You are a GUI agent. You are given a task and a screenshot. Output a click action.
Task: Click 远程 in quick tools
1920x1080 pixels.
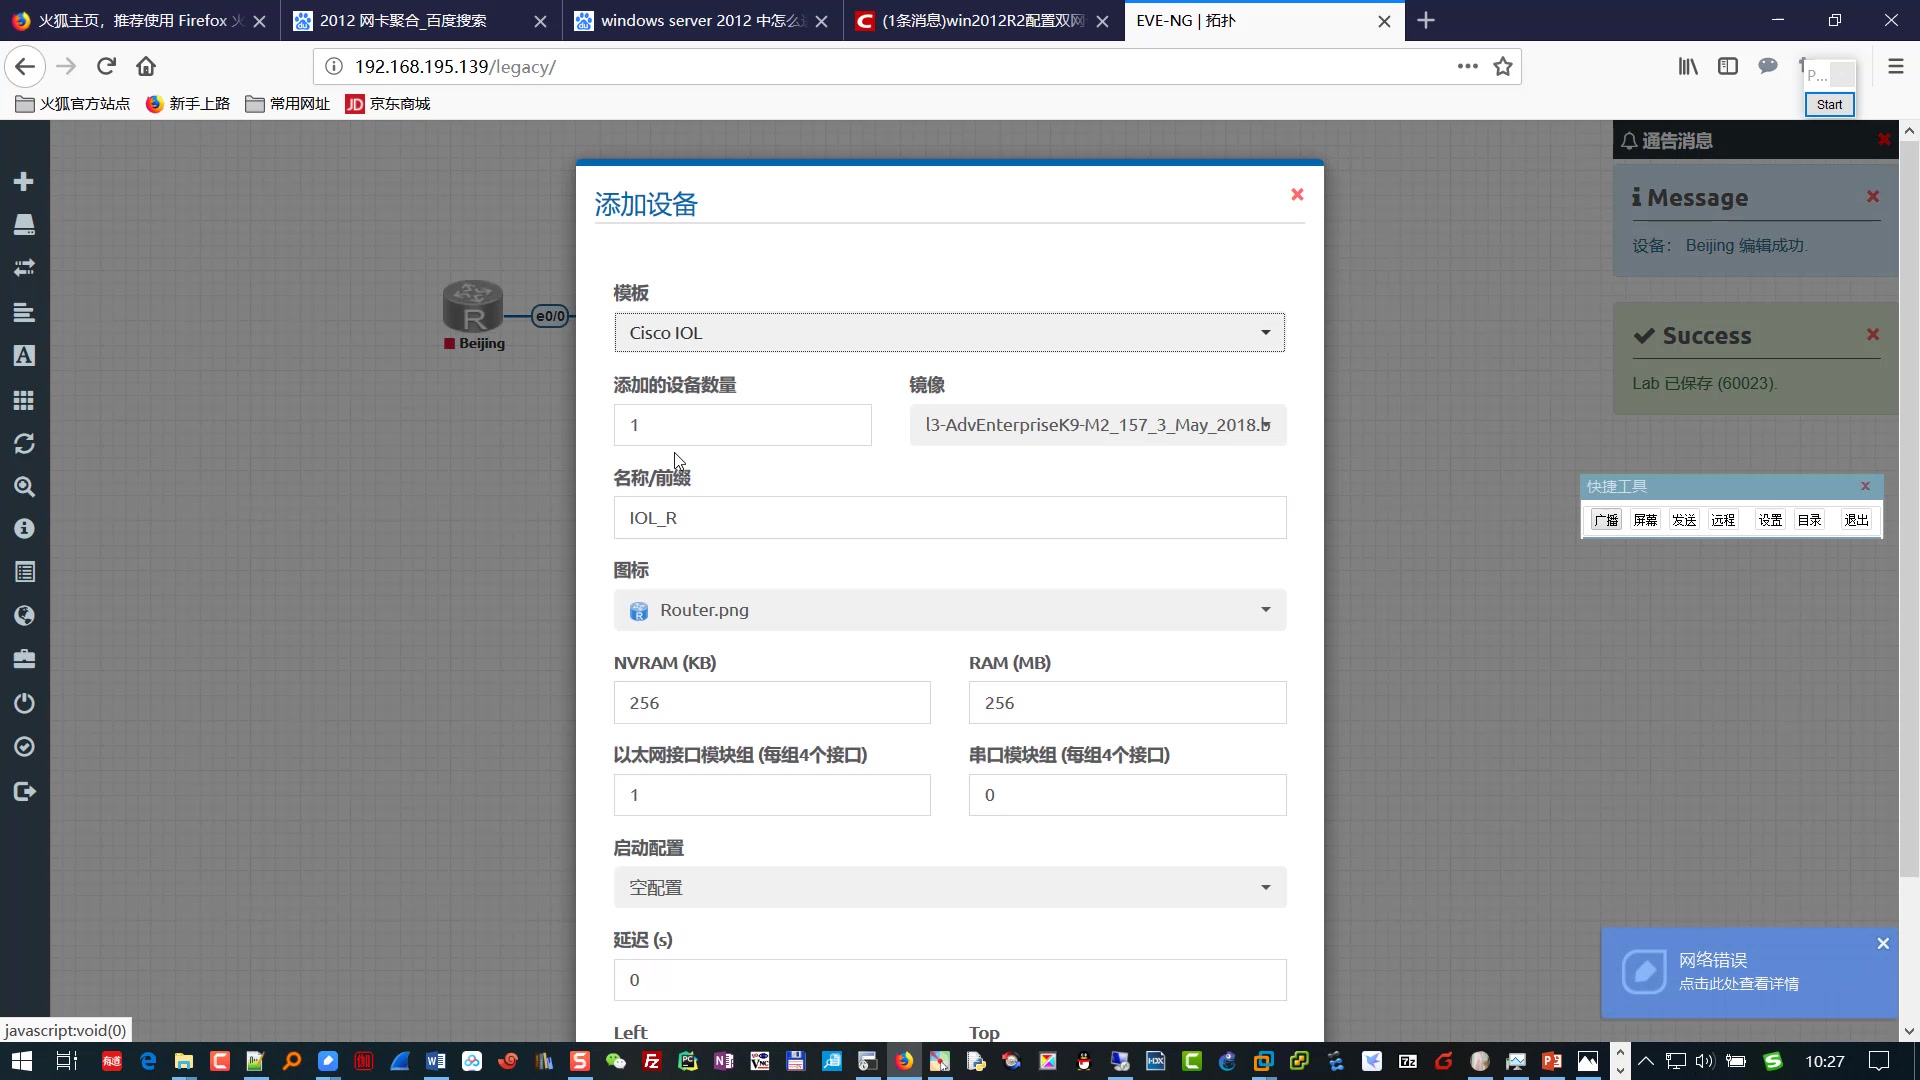(1723, 520)
